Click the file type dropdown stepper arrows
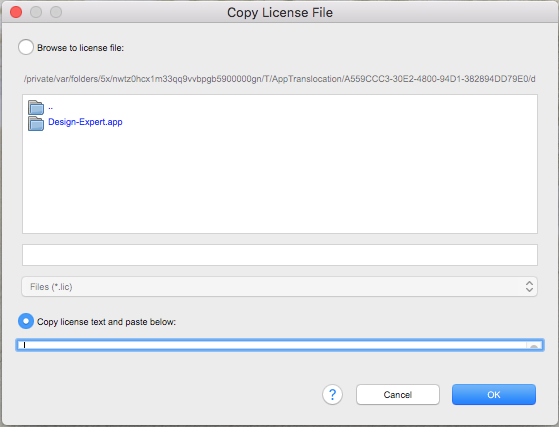This screenshot has width=559, height=427. [x=529, y=287]
